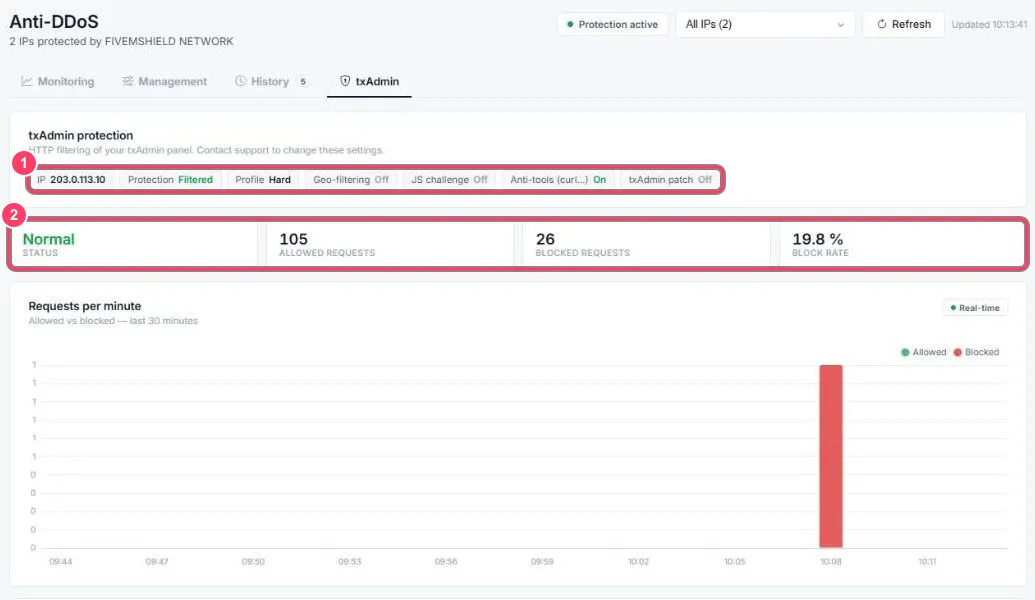Click the Management sliders icon
Screen dimensions: 1035x600
tap(127, 81)
